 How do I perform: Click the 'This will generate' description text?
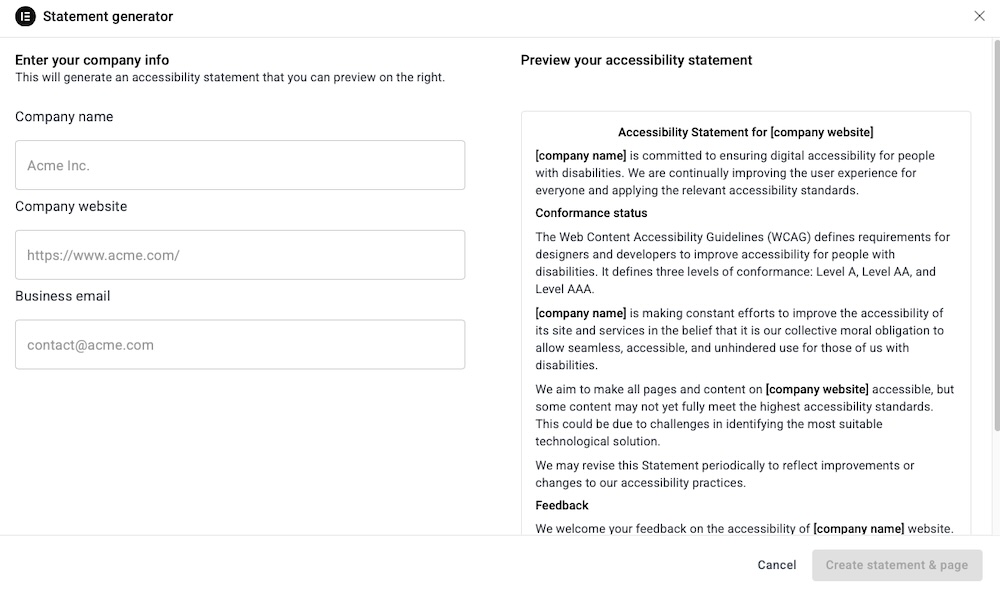[230, 77]
